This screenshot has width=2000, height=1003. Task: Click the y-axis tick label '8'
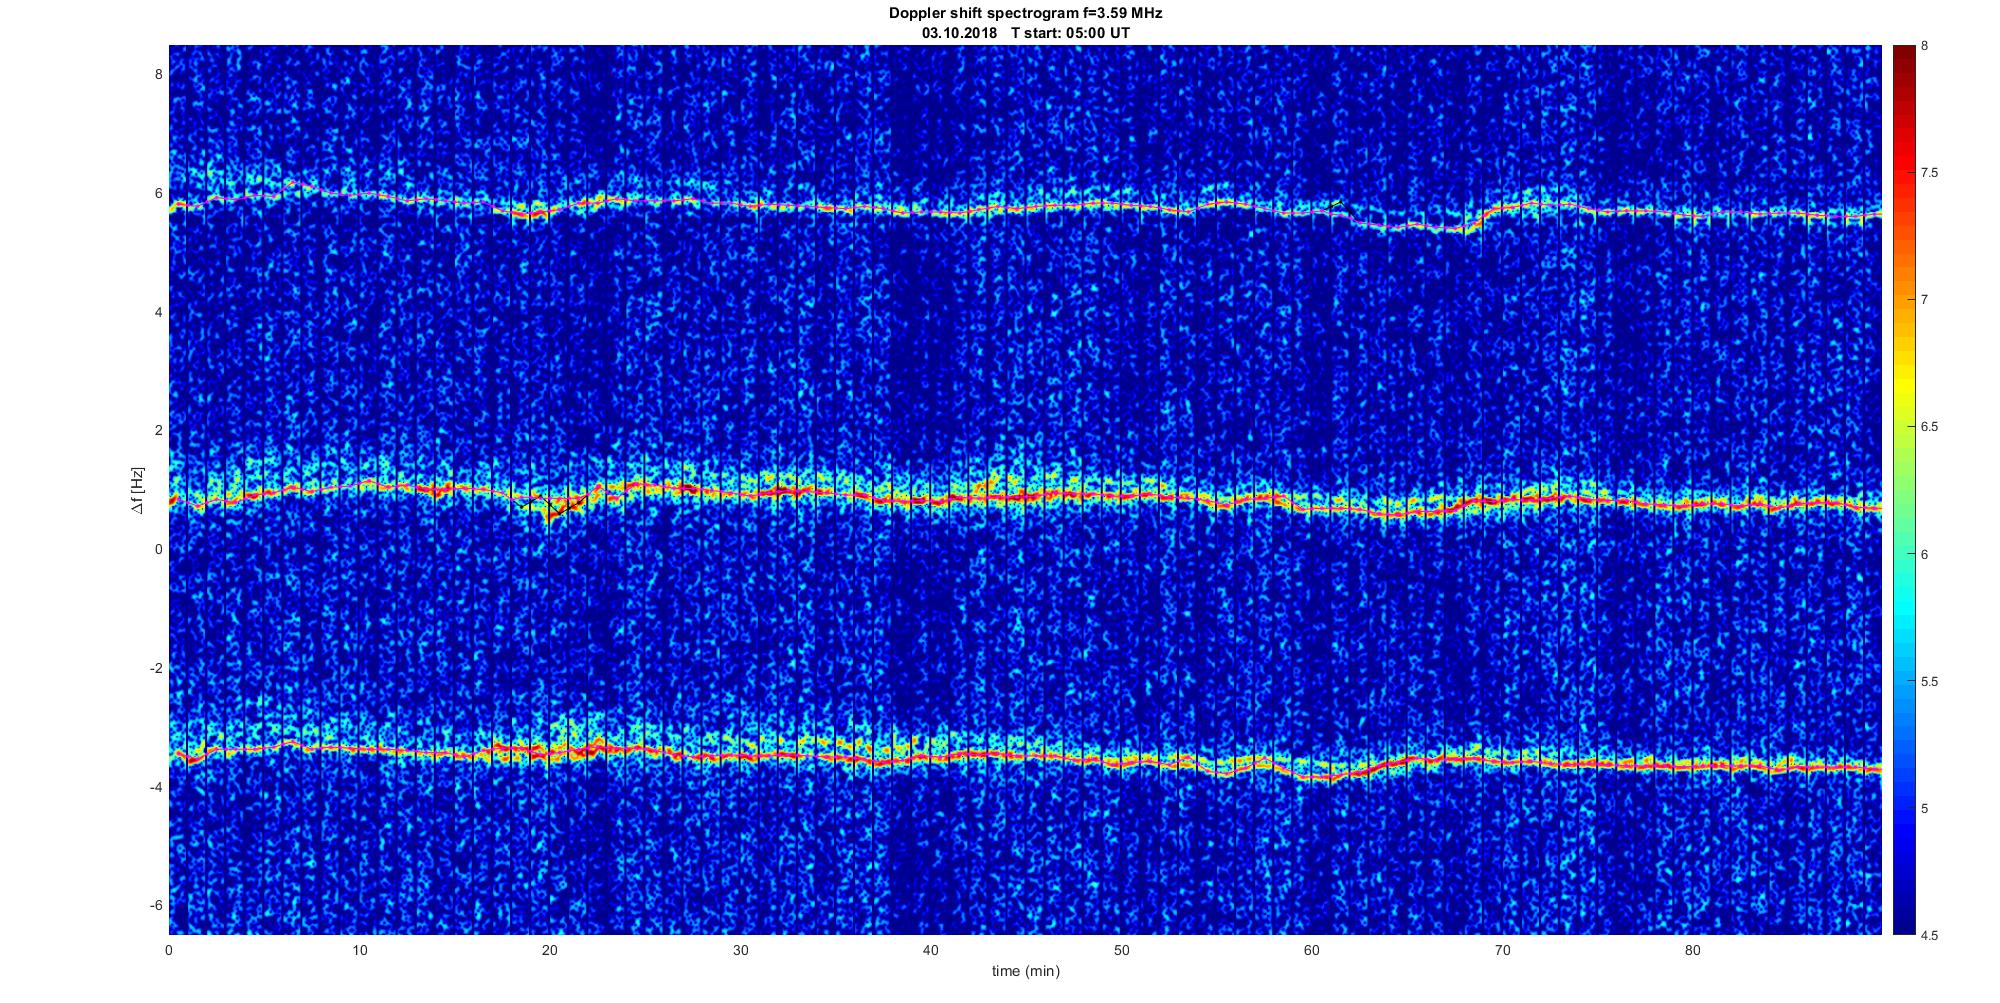point(158,74)
